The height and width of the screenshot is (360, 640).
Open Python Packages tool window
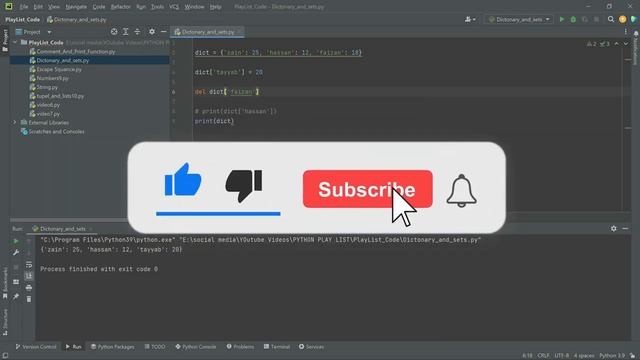click(113, 347)
